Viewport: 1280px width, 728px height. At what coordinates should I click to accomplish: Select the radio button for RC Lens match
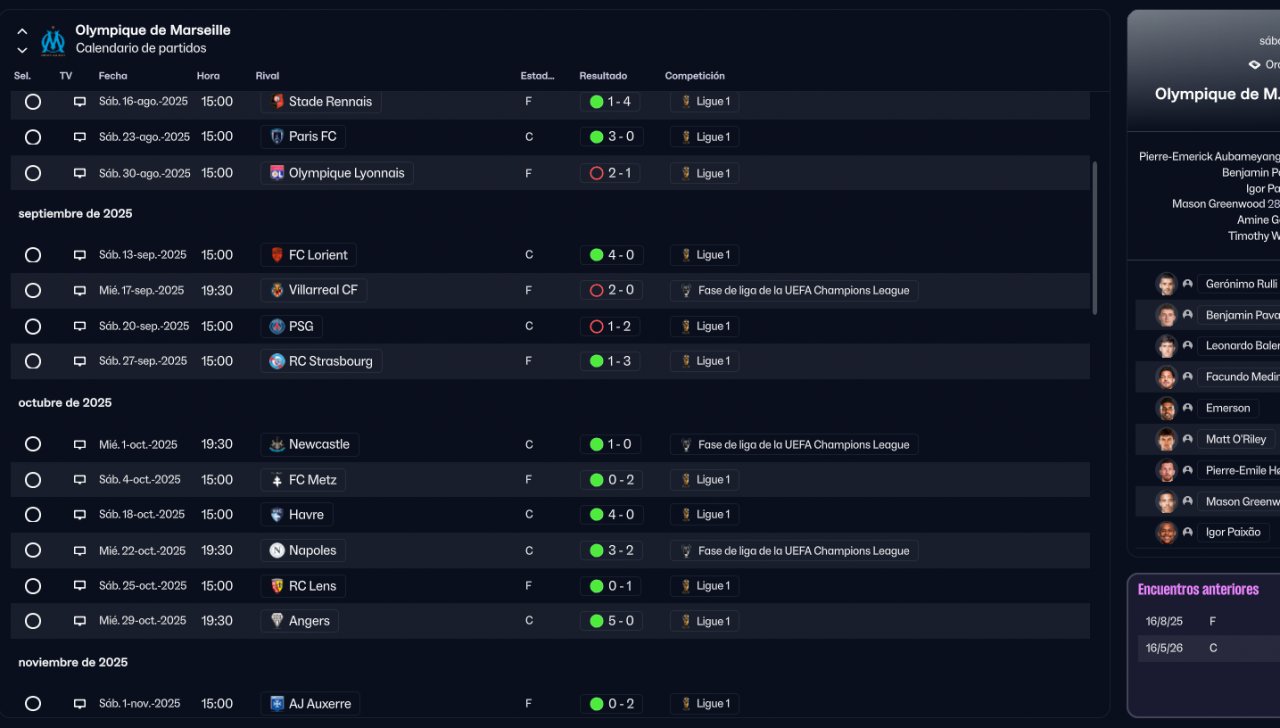(x=33, y=586)
